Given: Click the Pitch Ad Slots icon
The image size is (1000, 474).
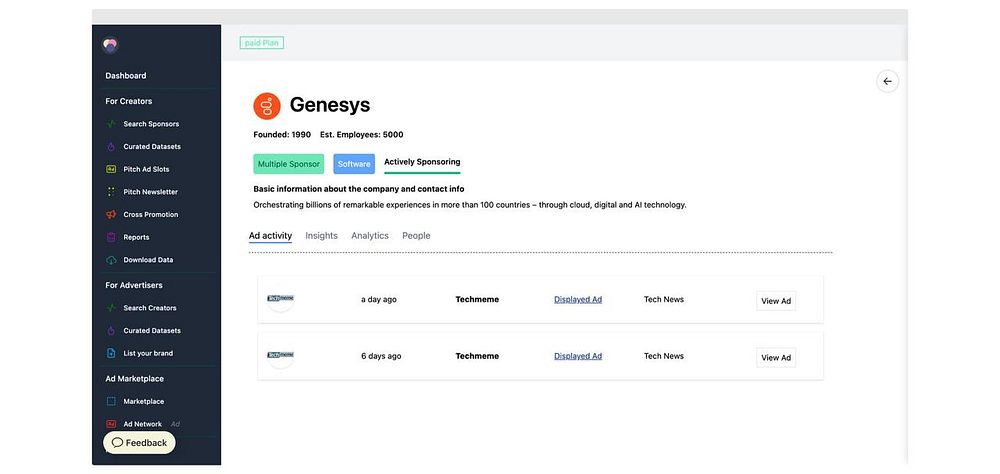Looking at the screenshot, I should (x=111, y=169).
